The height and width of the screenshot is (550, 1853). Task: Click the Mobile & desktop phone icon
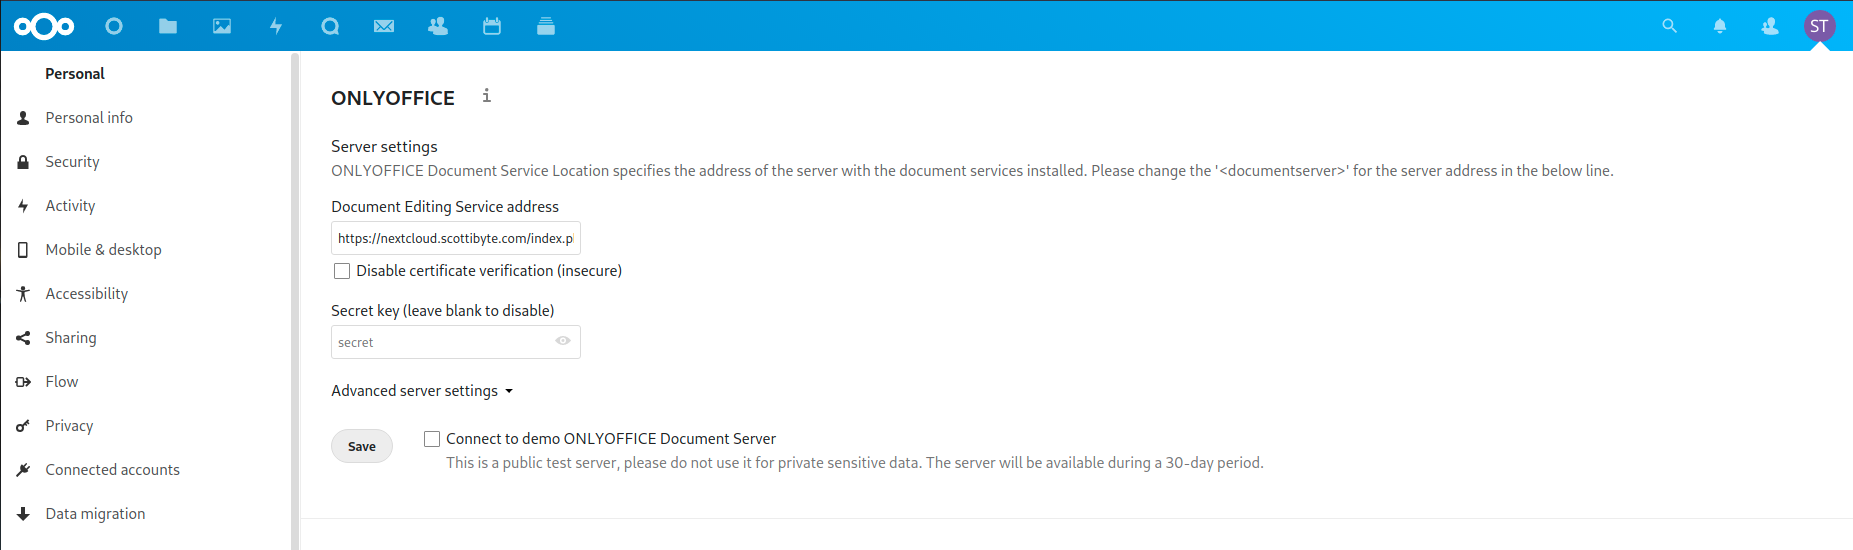(23, 250)
